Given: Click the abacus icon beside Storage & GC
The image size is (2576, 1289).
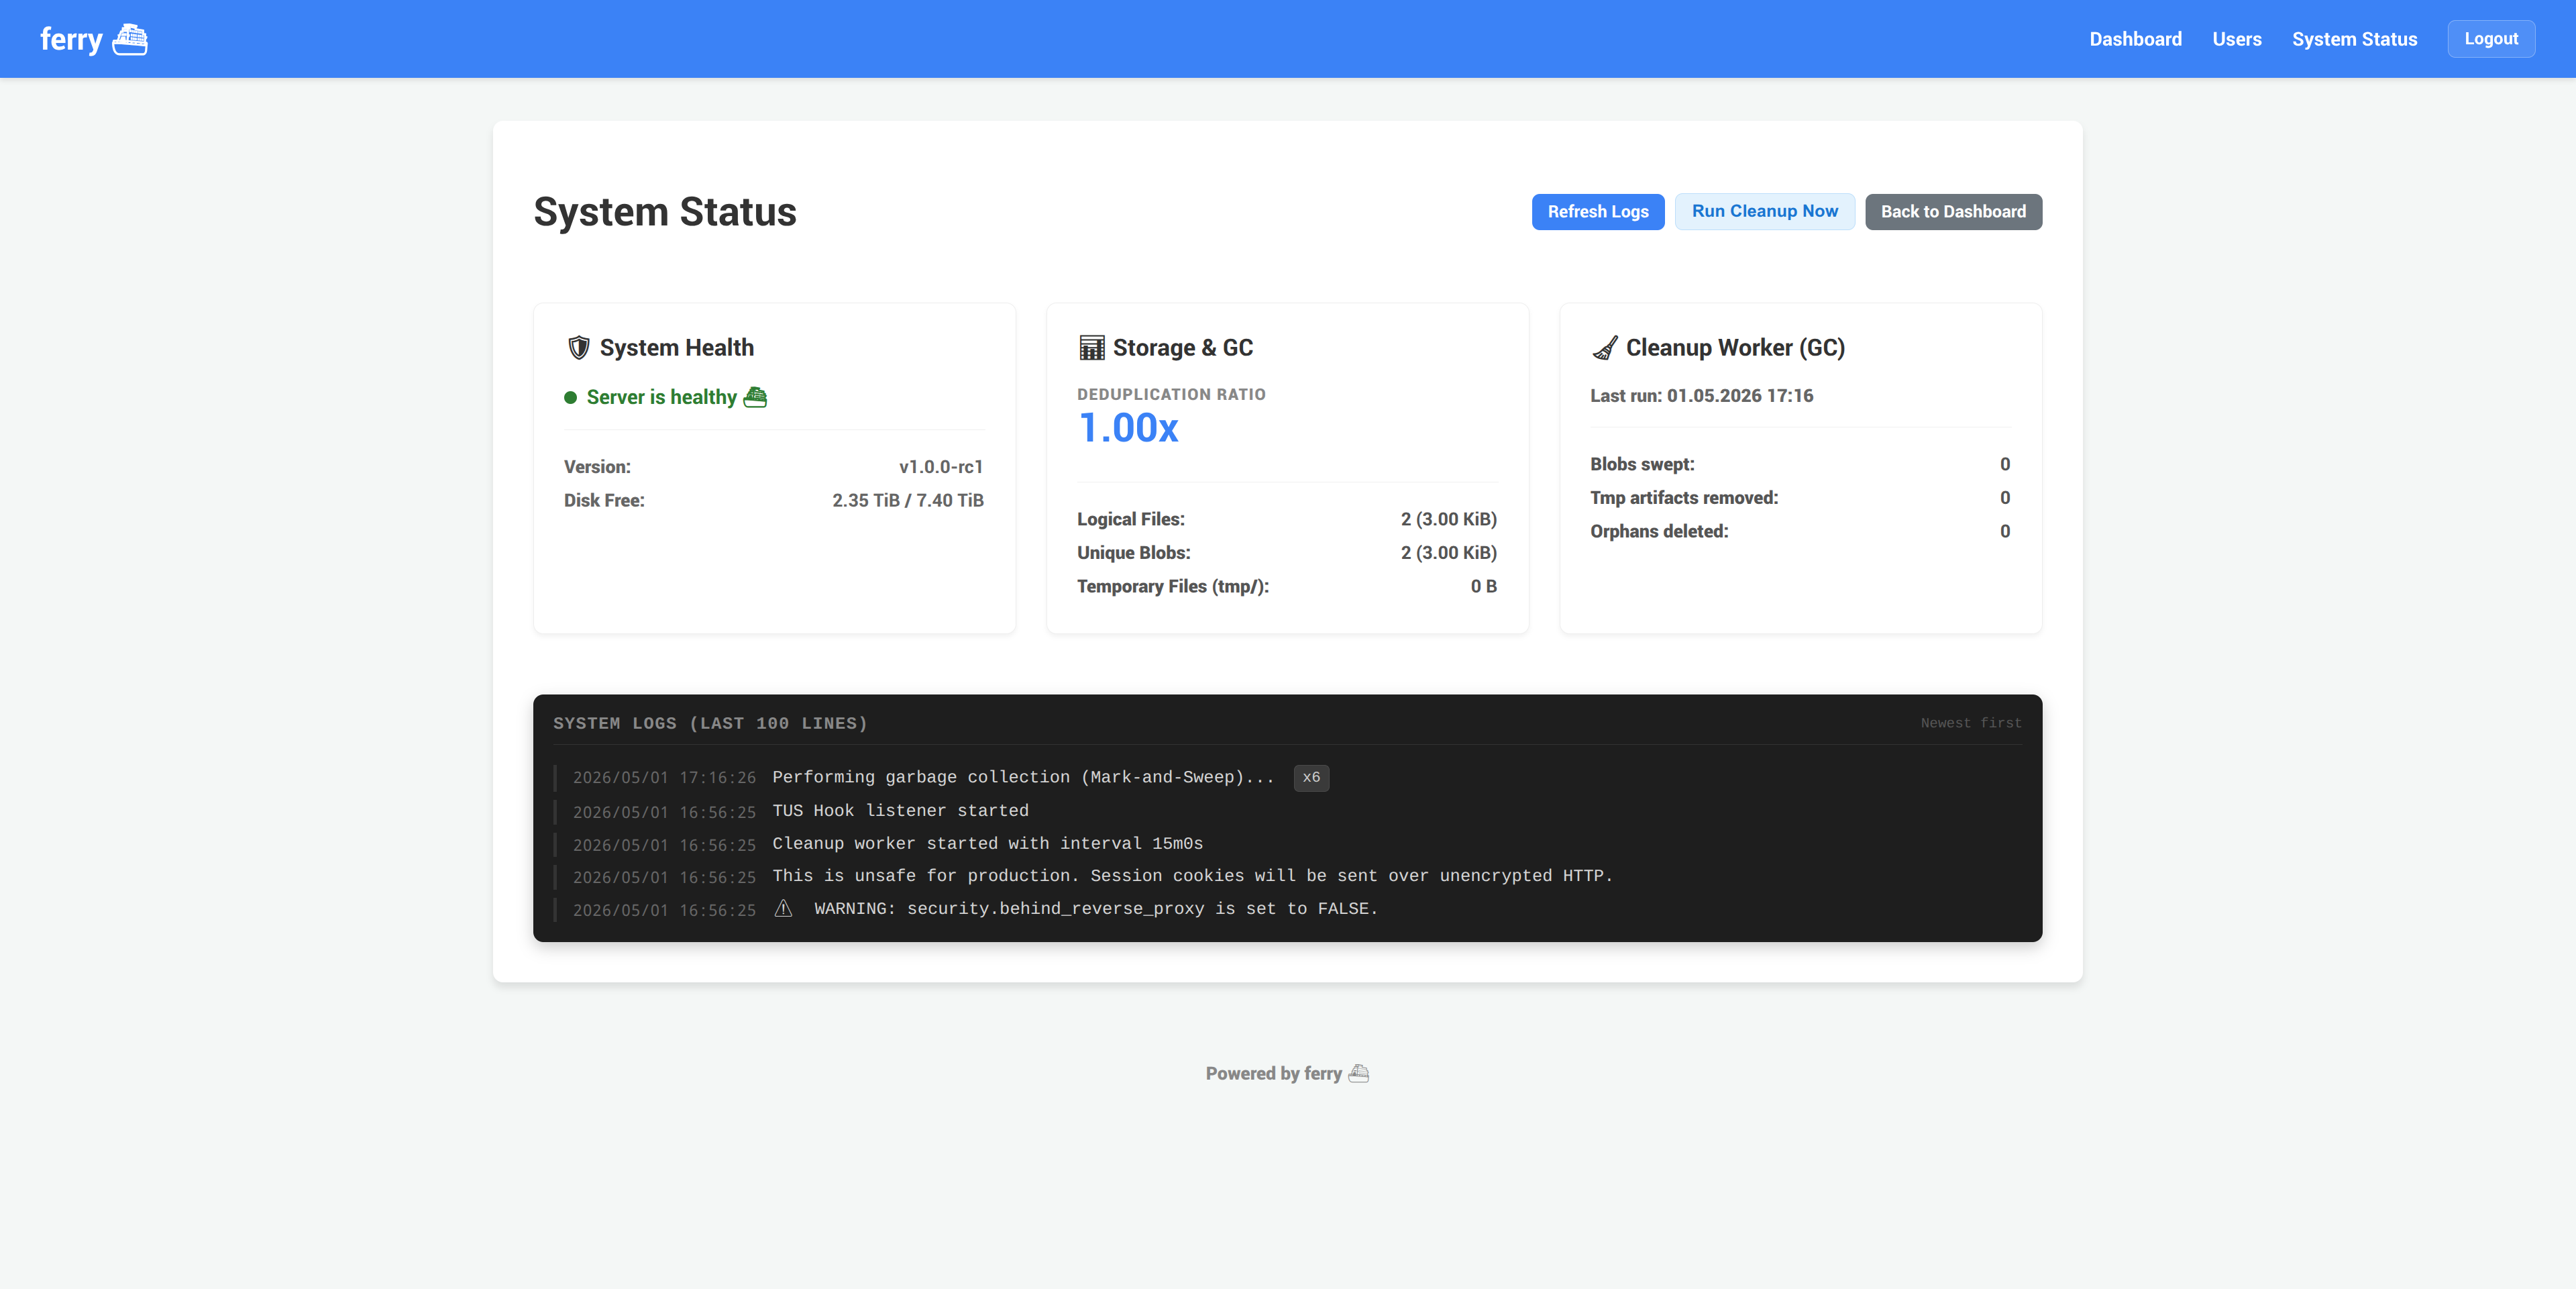Looking at the screenshot, I should pos(1091,348).
